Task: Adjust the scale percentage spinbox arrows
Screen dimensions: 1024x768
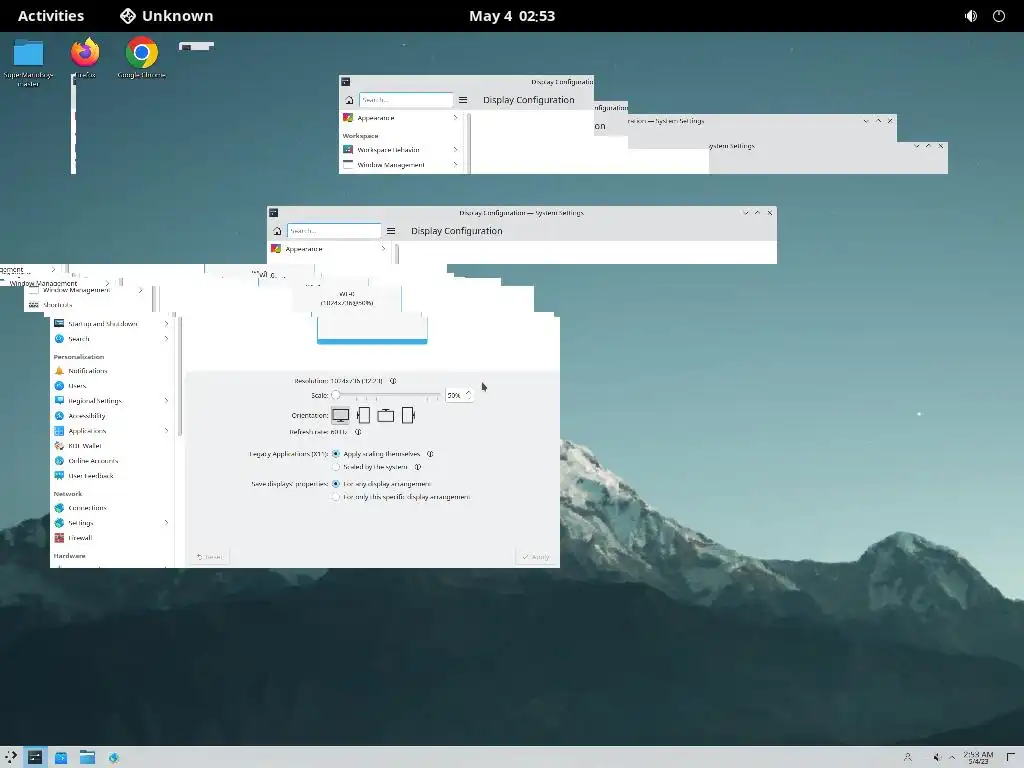Action: [468, 395]
